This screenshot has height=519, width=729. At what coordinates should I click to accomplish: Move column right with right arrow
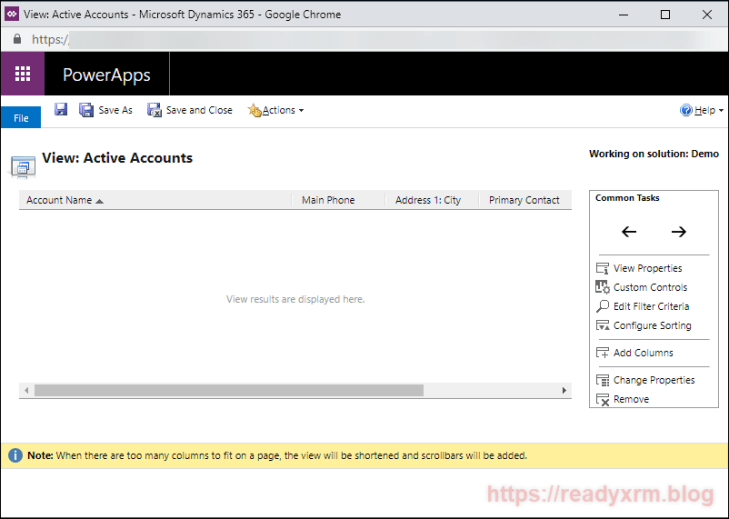pos(679,232)
